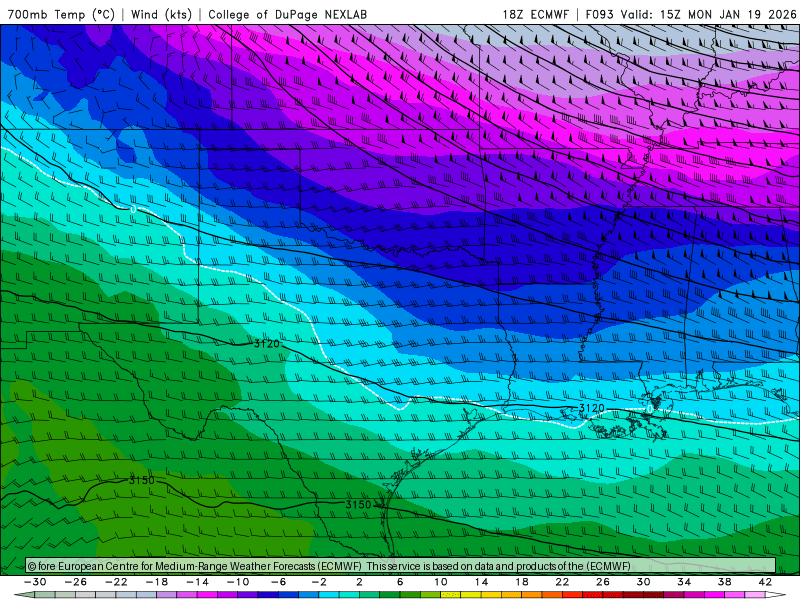Click the 3150 contour label near the south Texas coast
Viewport: 800px width, 600px height.
pos(359,505)
